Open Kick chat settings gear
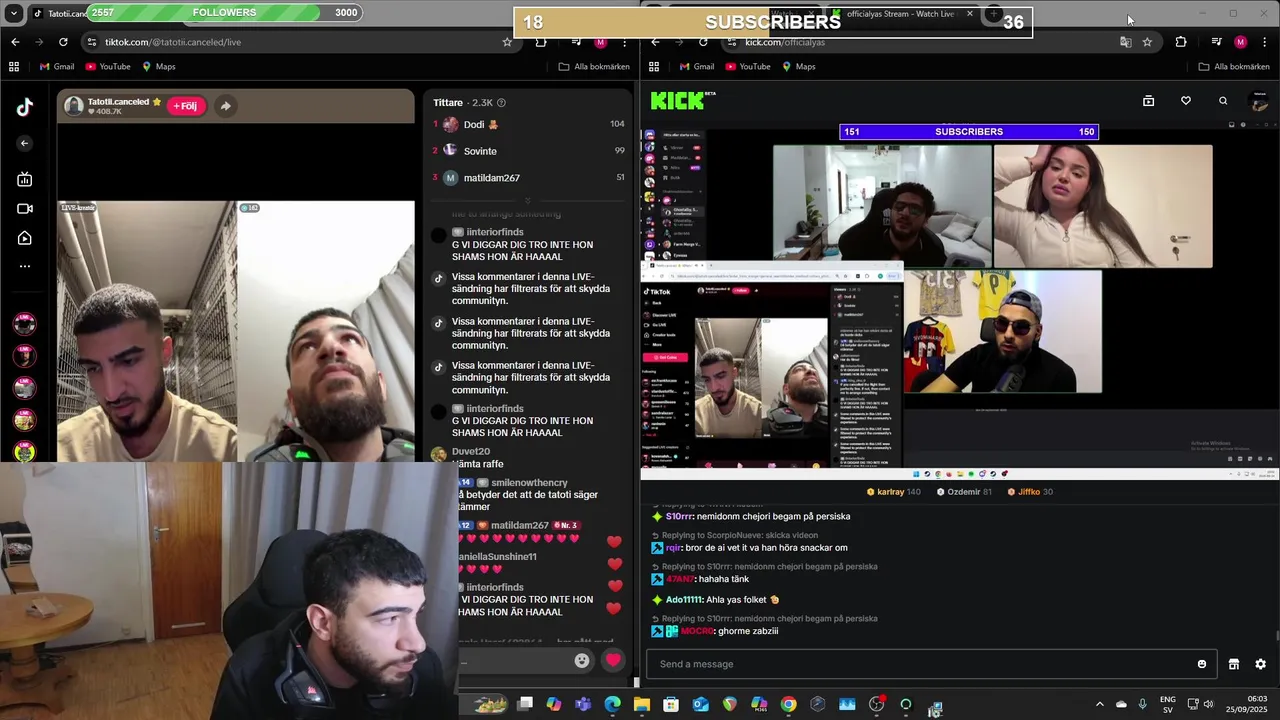Image resolution: width=1280 pixels, height=720 pixels. [x=1260, y=664]
